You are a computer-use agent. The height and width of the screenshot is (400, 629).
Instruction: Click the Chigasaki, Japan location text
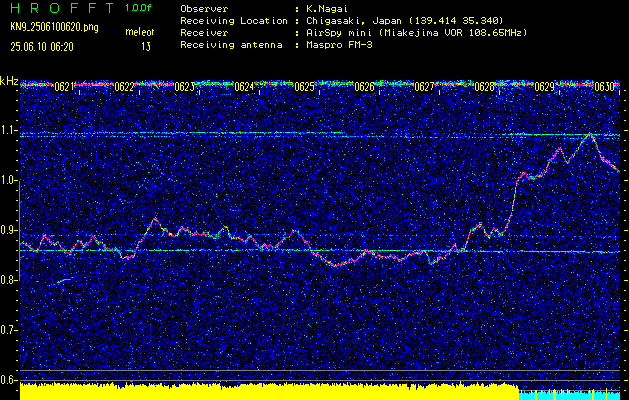point(405,20)
